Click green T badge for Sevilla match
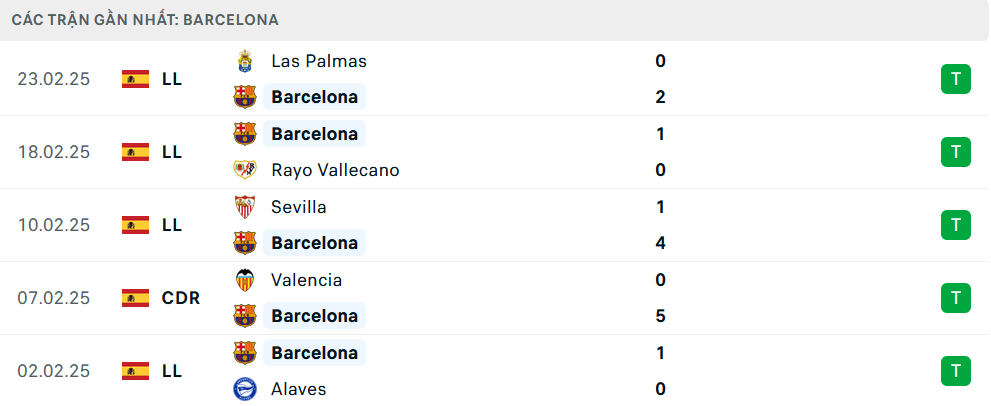991x406 pixels. coord(956,225)
